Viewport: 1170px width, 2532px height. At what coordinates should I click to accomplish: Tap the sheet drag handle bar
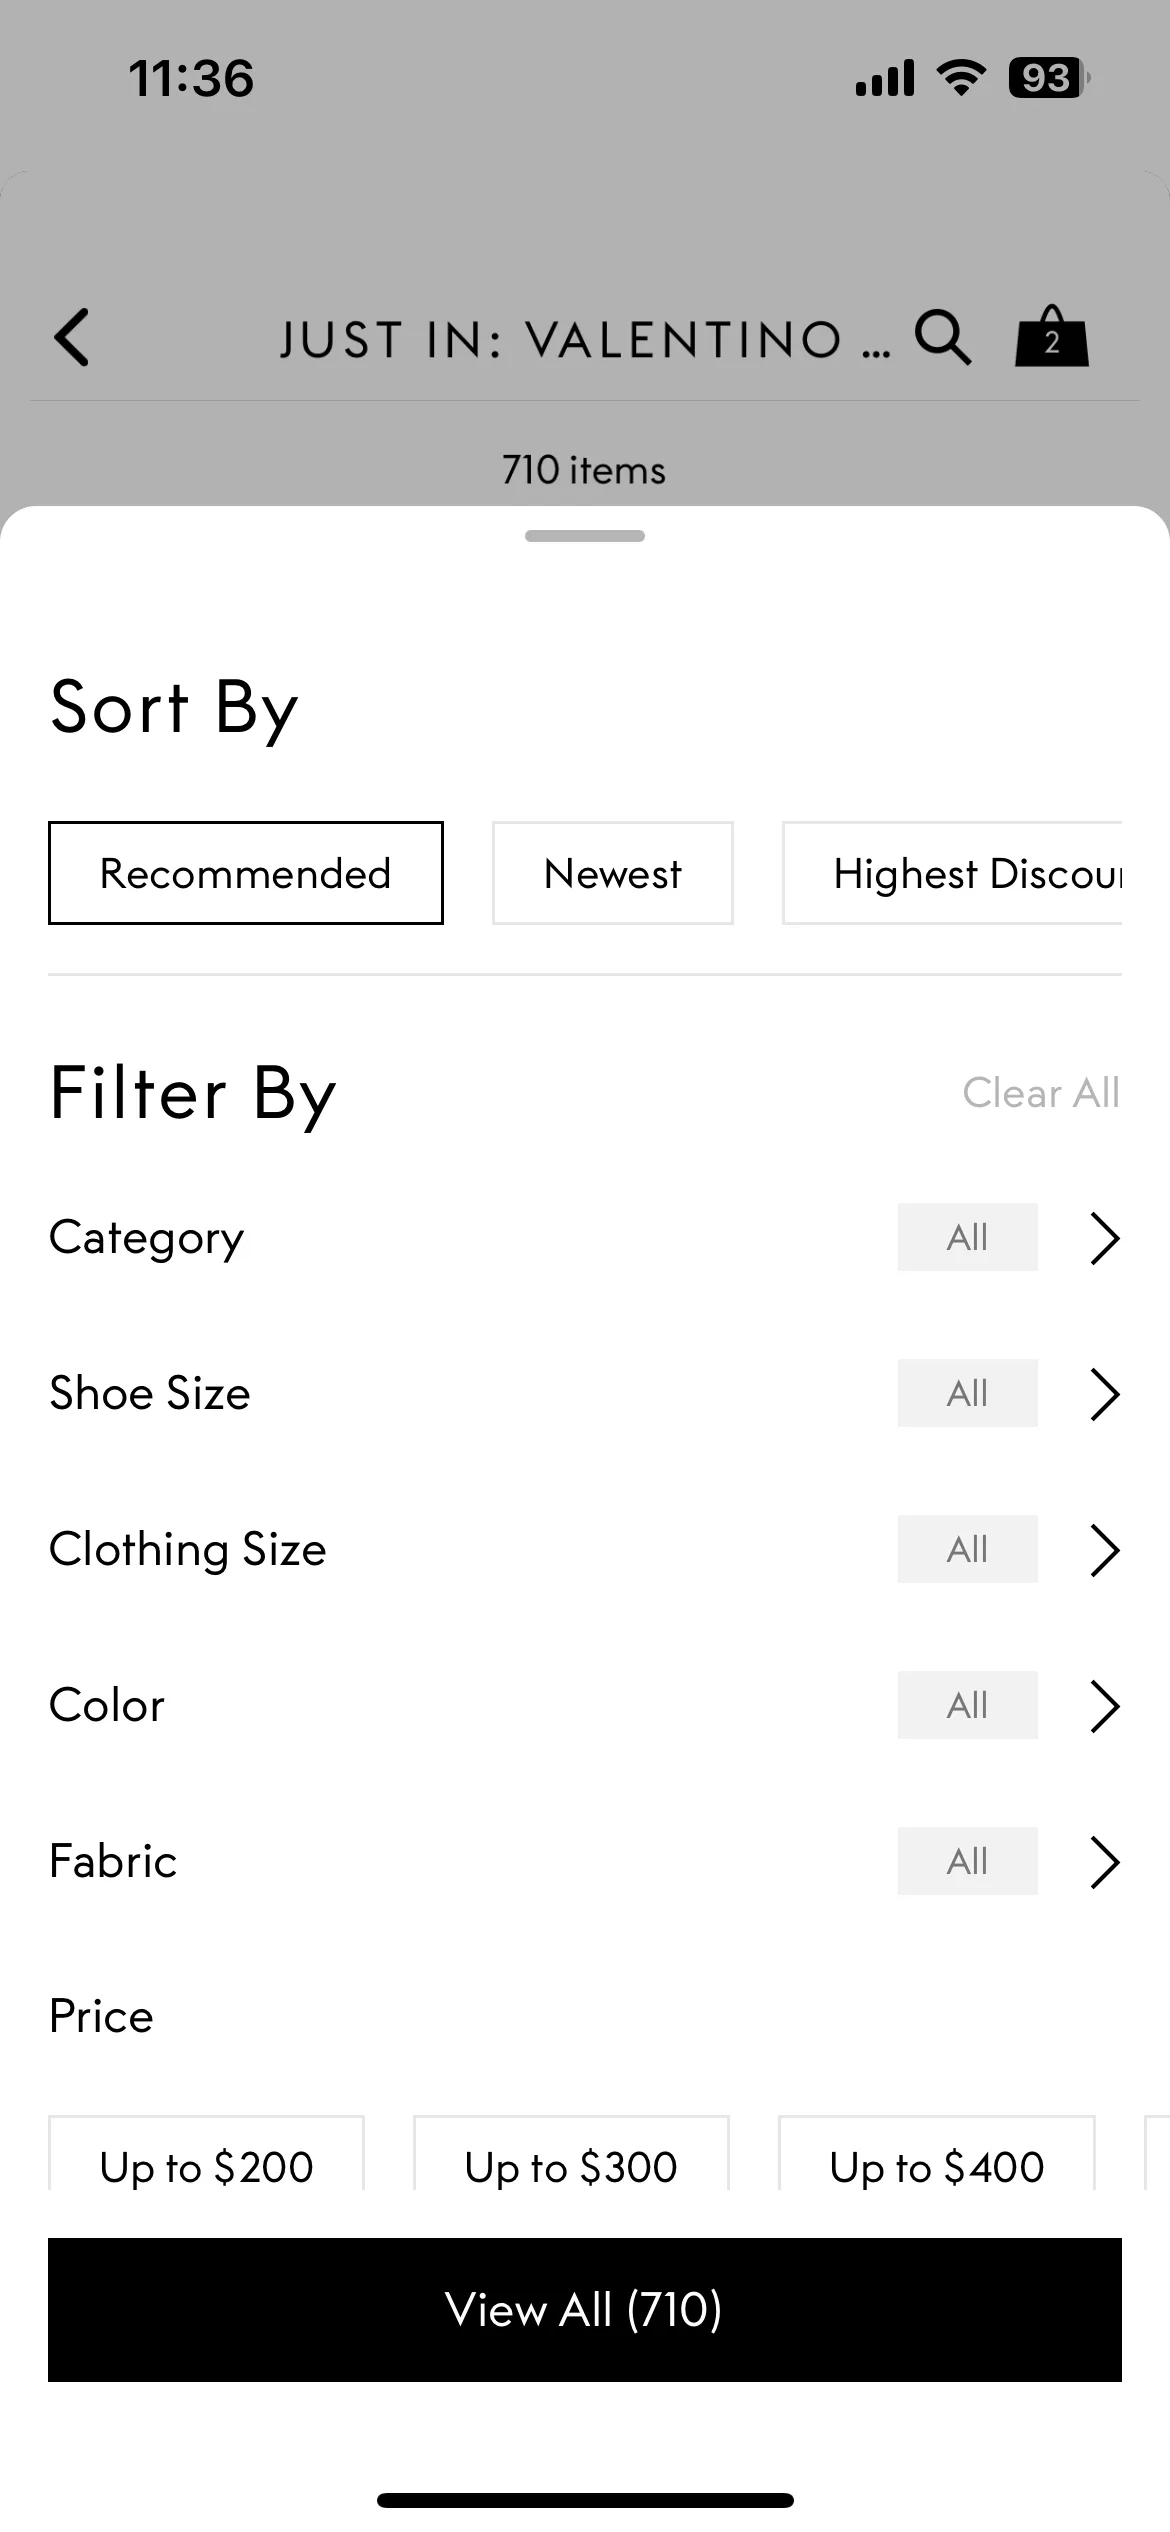(585, 536)
